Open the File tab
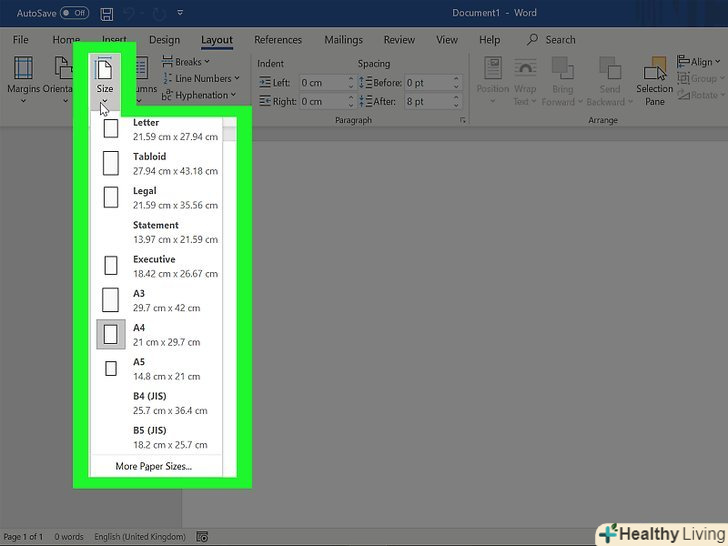The image size is (728, 546). click(x=20, y=40)
